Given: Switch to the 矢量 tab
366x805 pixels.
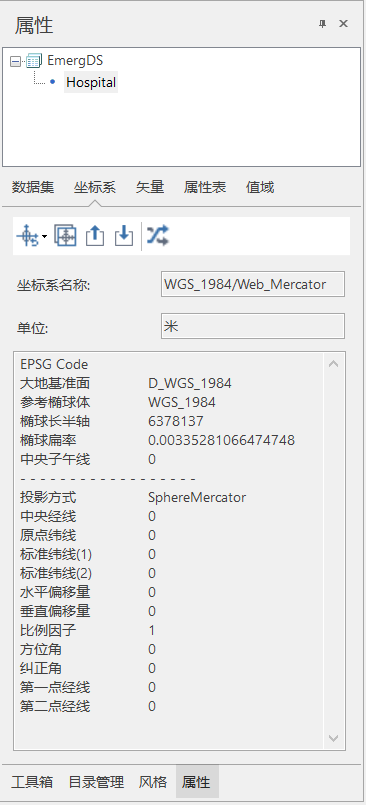Looking at the screenshot, I should [x=150, y=187].
